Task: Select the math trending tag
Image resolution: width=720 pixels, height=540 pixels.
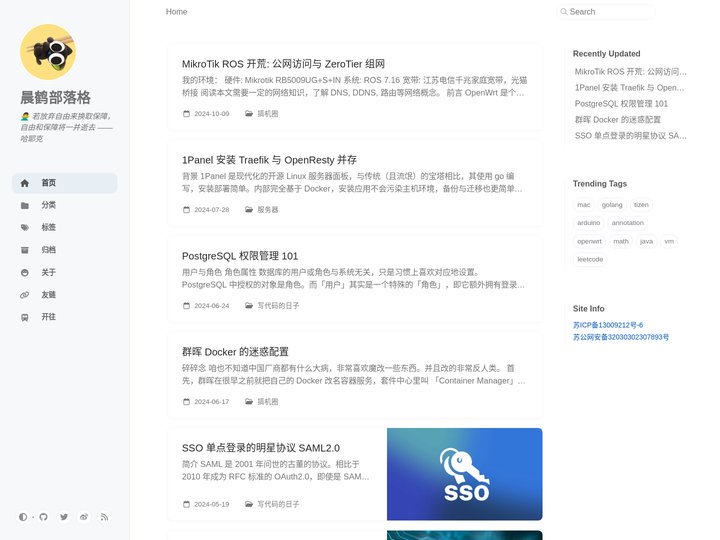Action: pyautogui.click(x=621, y=241)
